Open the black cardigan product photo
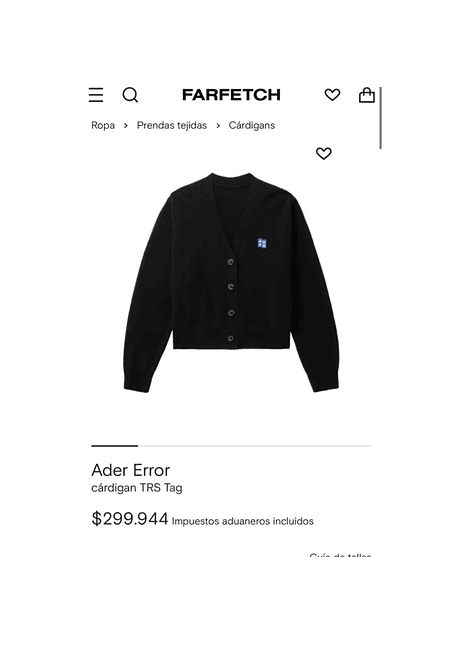 (231, 283)
